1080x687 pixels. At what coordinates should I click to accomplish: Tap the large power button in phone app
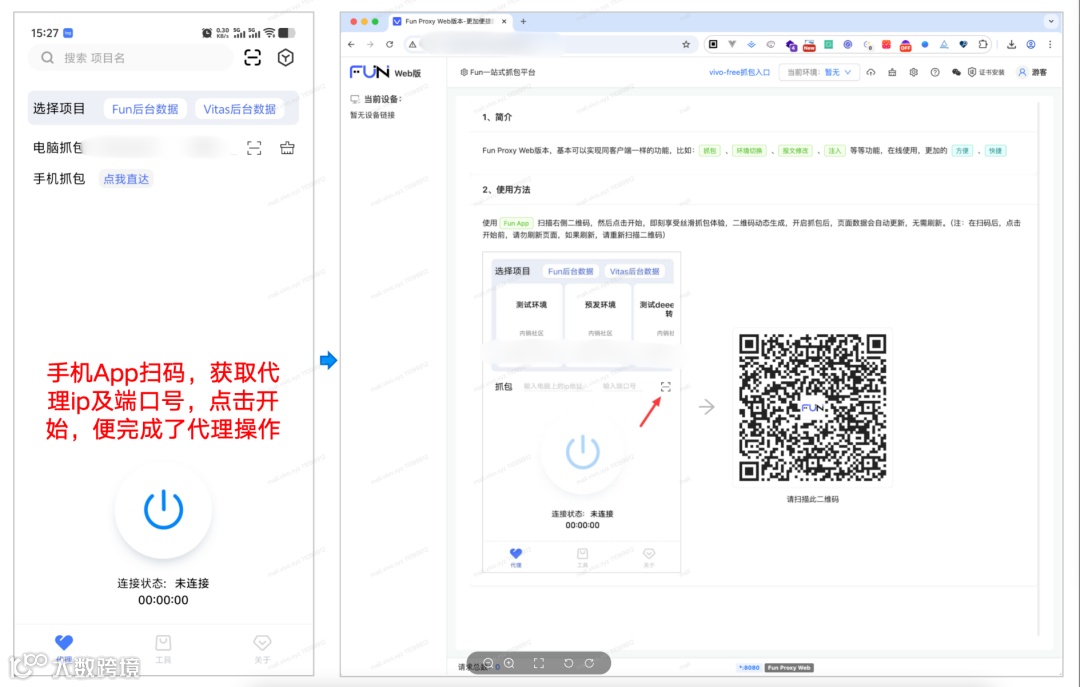163,510
